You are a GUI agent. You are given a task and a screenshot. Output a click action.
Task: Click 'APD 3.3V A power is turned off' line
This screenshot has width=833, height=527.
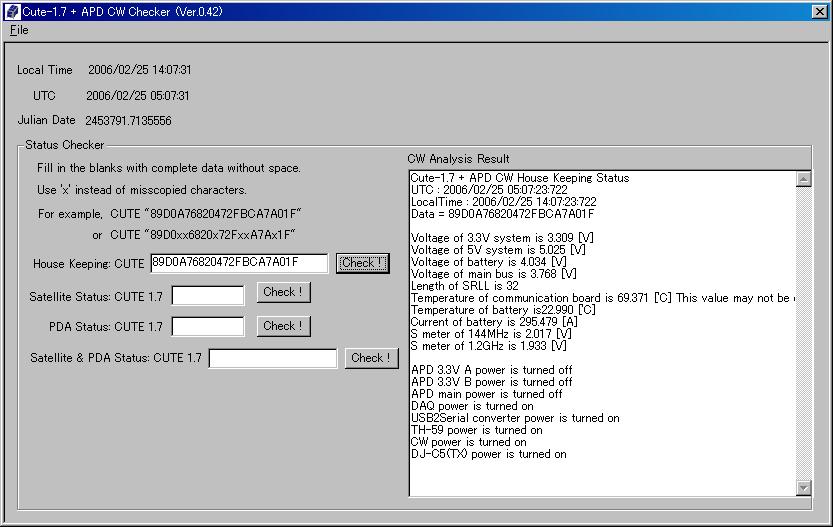click(491, 370)
